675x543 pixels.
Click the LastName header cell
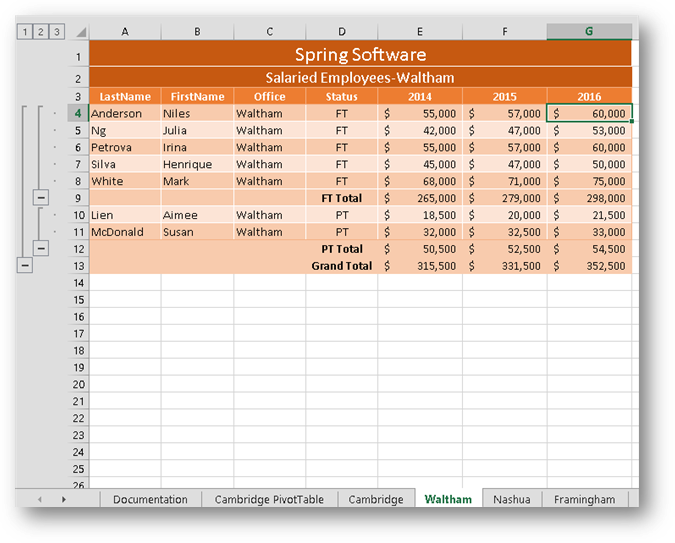coord(125,96)
